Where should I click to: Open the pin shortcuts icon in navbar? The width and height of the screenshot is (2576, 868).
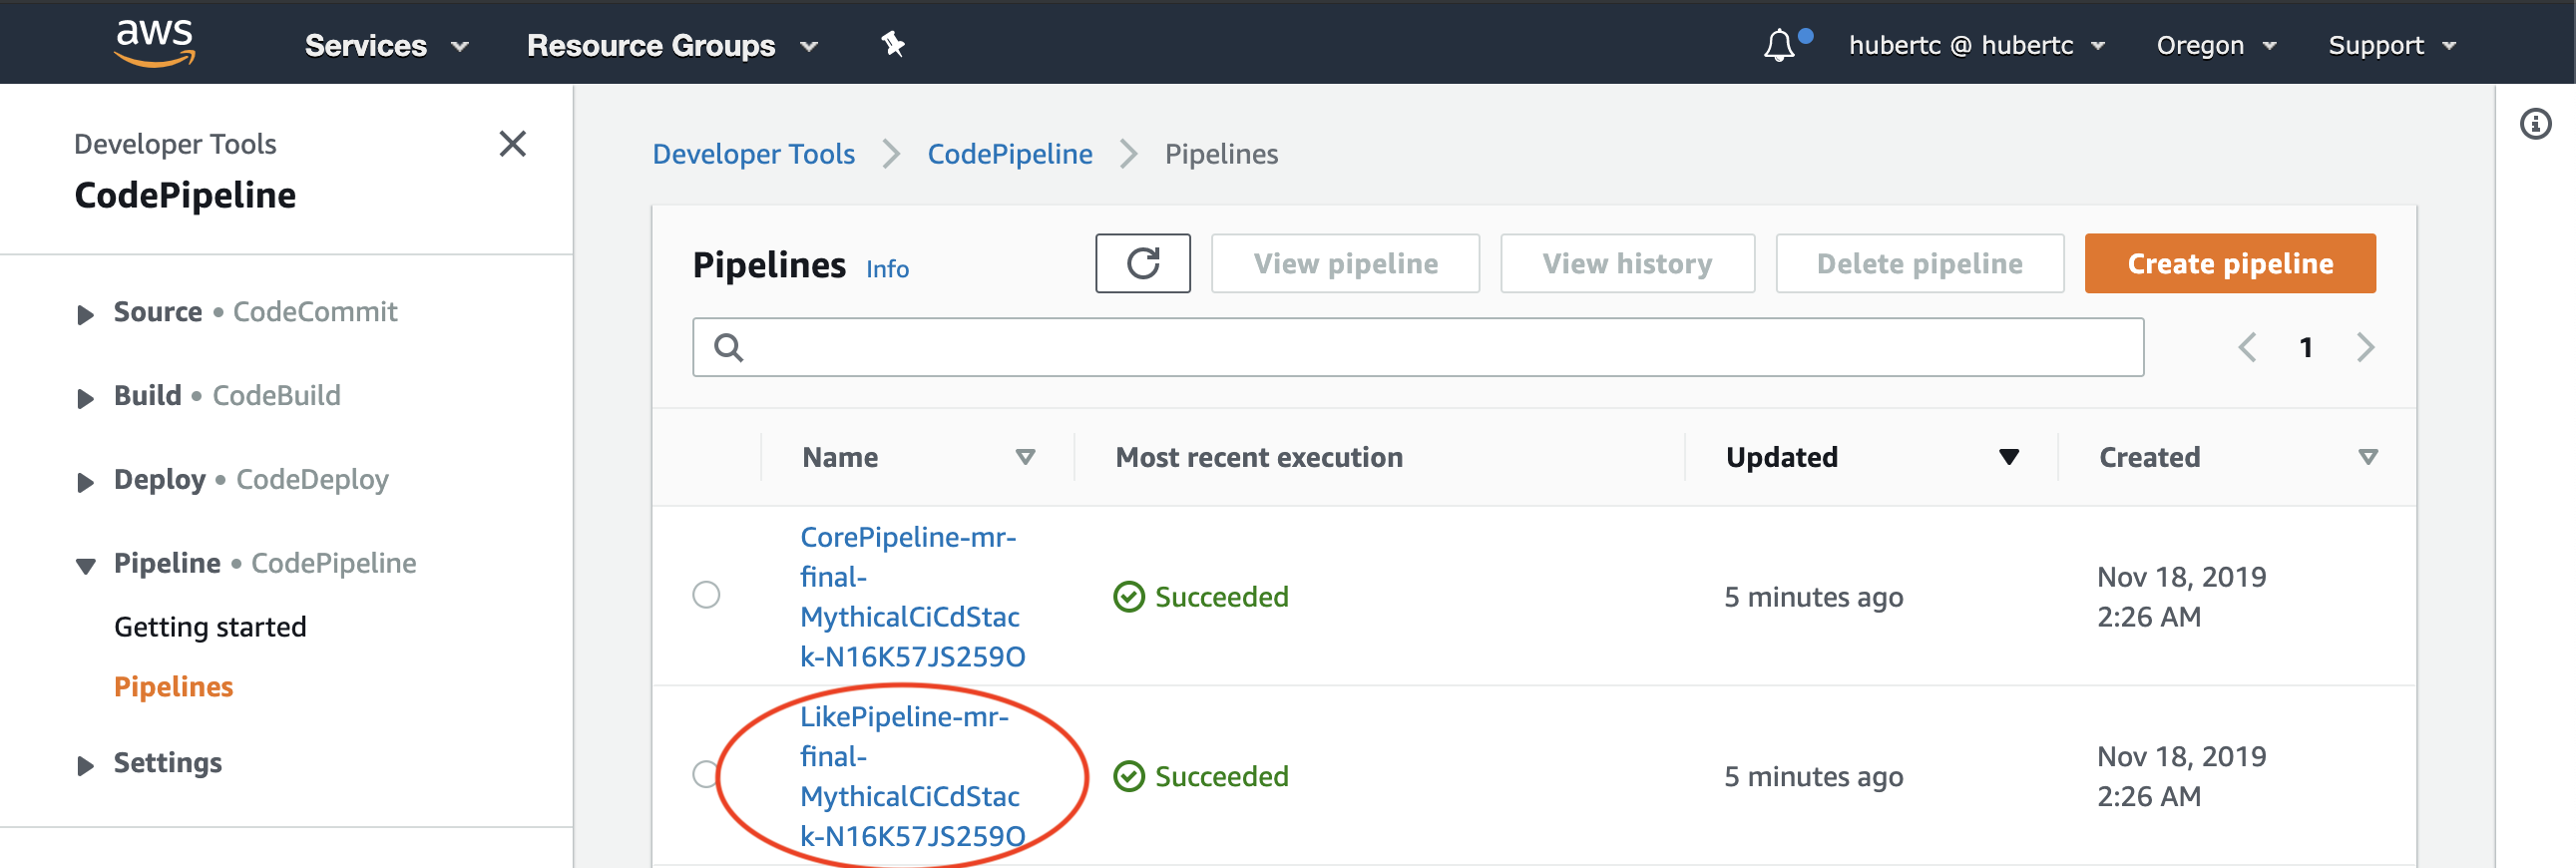coord(892,44)
